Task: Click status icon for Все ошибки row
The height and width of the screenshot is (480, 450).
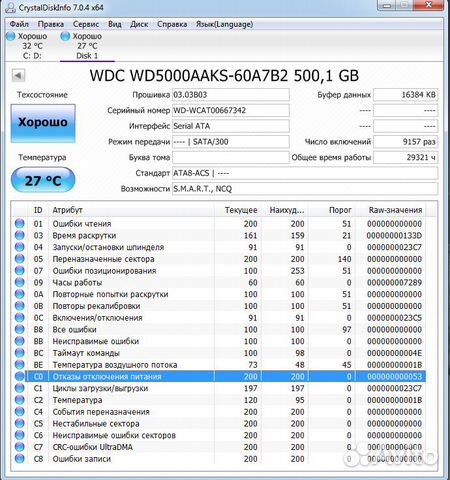Action: pos(20,329)
